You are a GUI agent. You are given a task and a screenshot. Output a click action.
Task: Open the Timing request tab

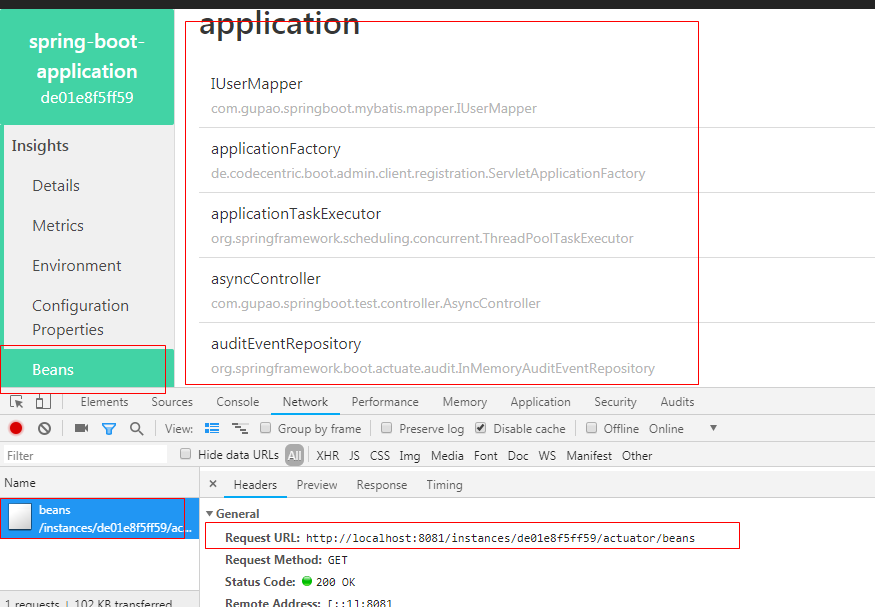445,485
